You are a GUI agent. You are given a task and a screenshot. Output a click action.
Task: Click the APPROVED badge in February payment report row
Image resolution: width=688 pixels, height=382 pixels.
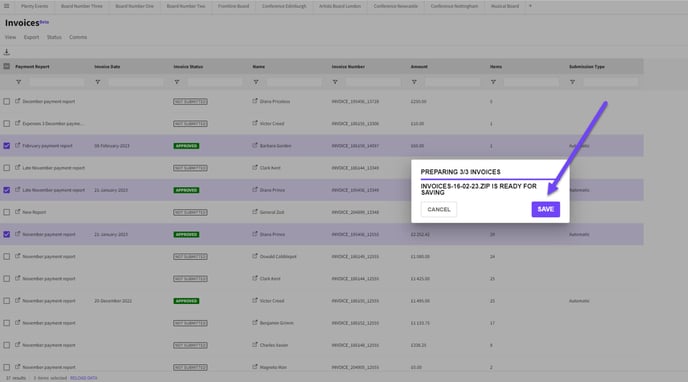click(x=186, y=146)
